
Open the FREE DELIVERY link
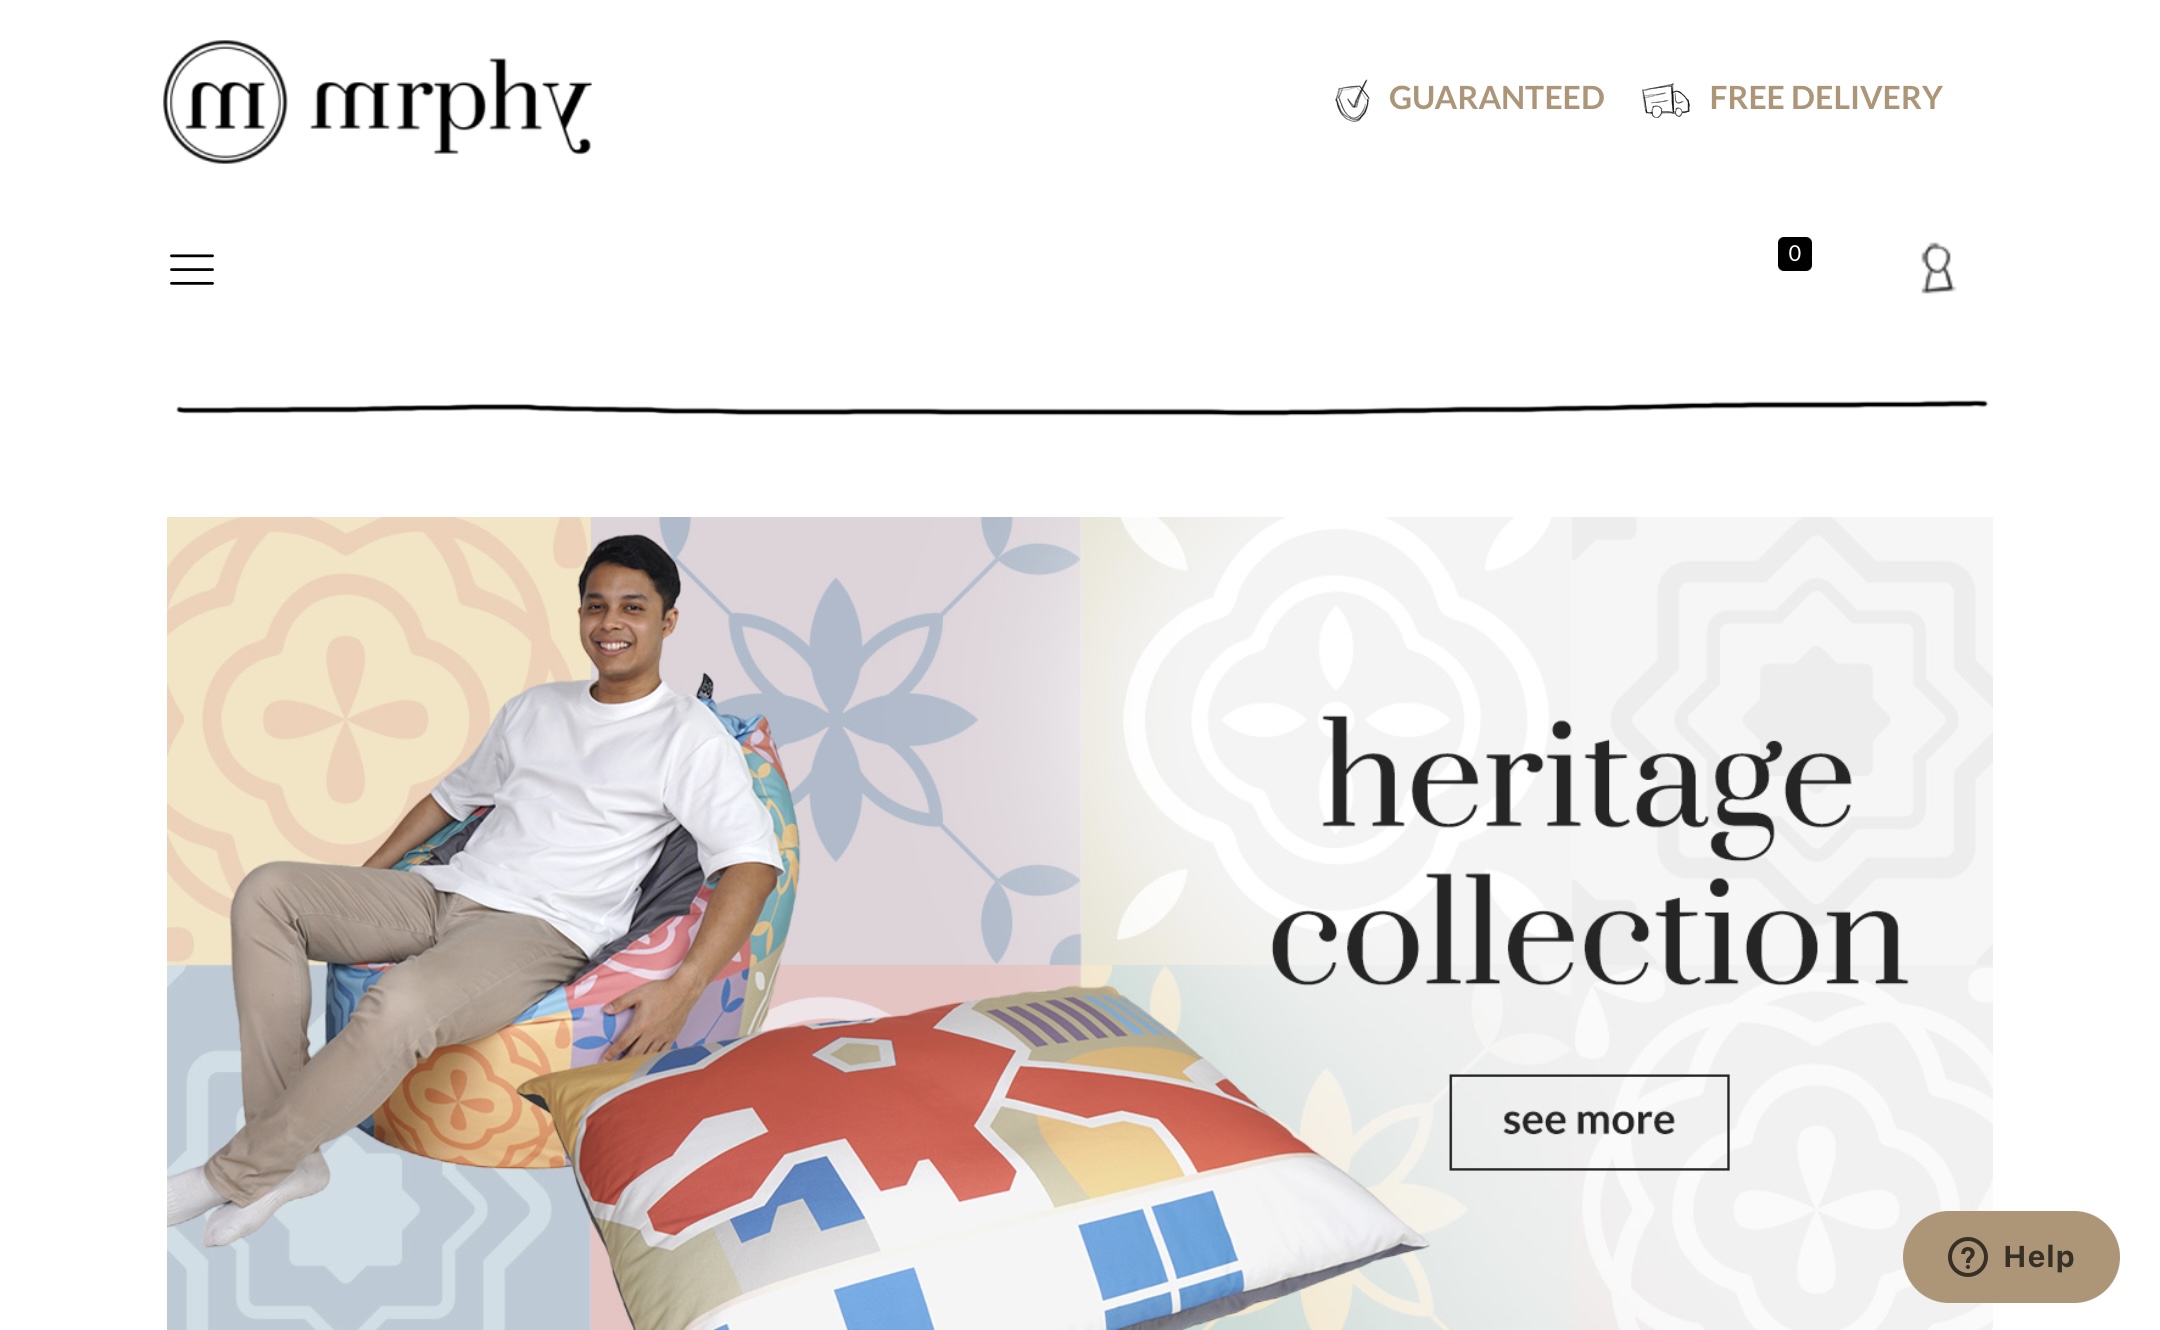pyautogui.click(x=1825, y=98)
